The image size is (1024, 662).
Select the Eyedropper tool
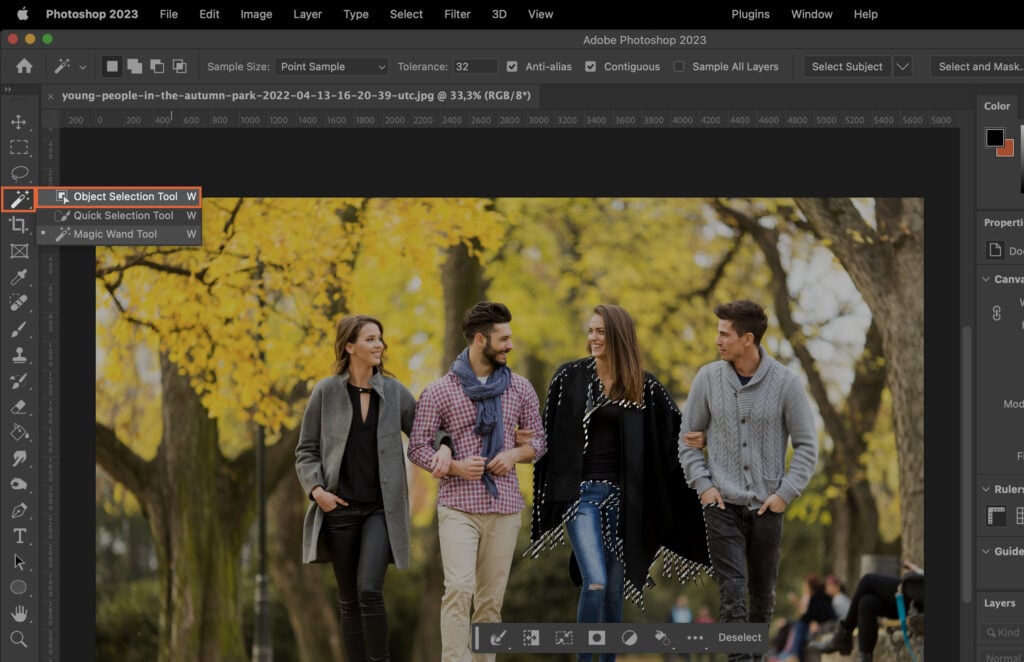19,277
